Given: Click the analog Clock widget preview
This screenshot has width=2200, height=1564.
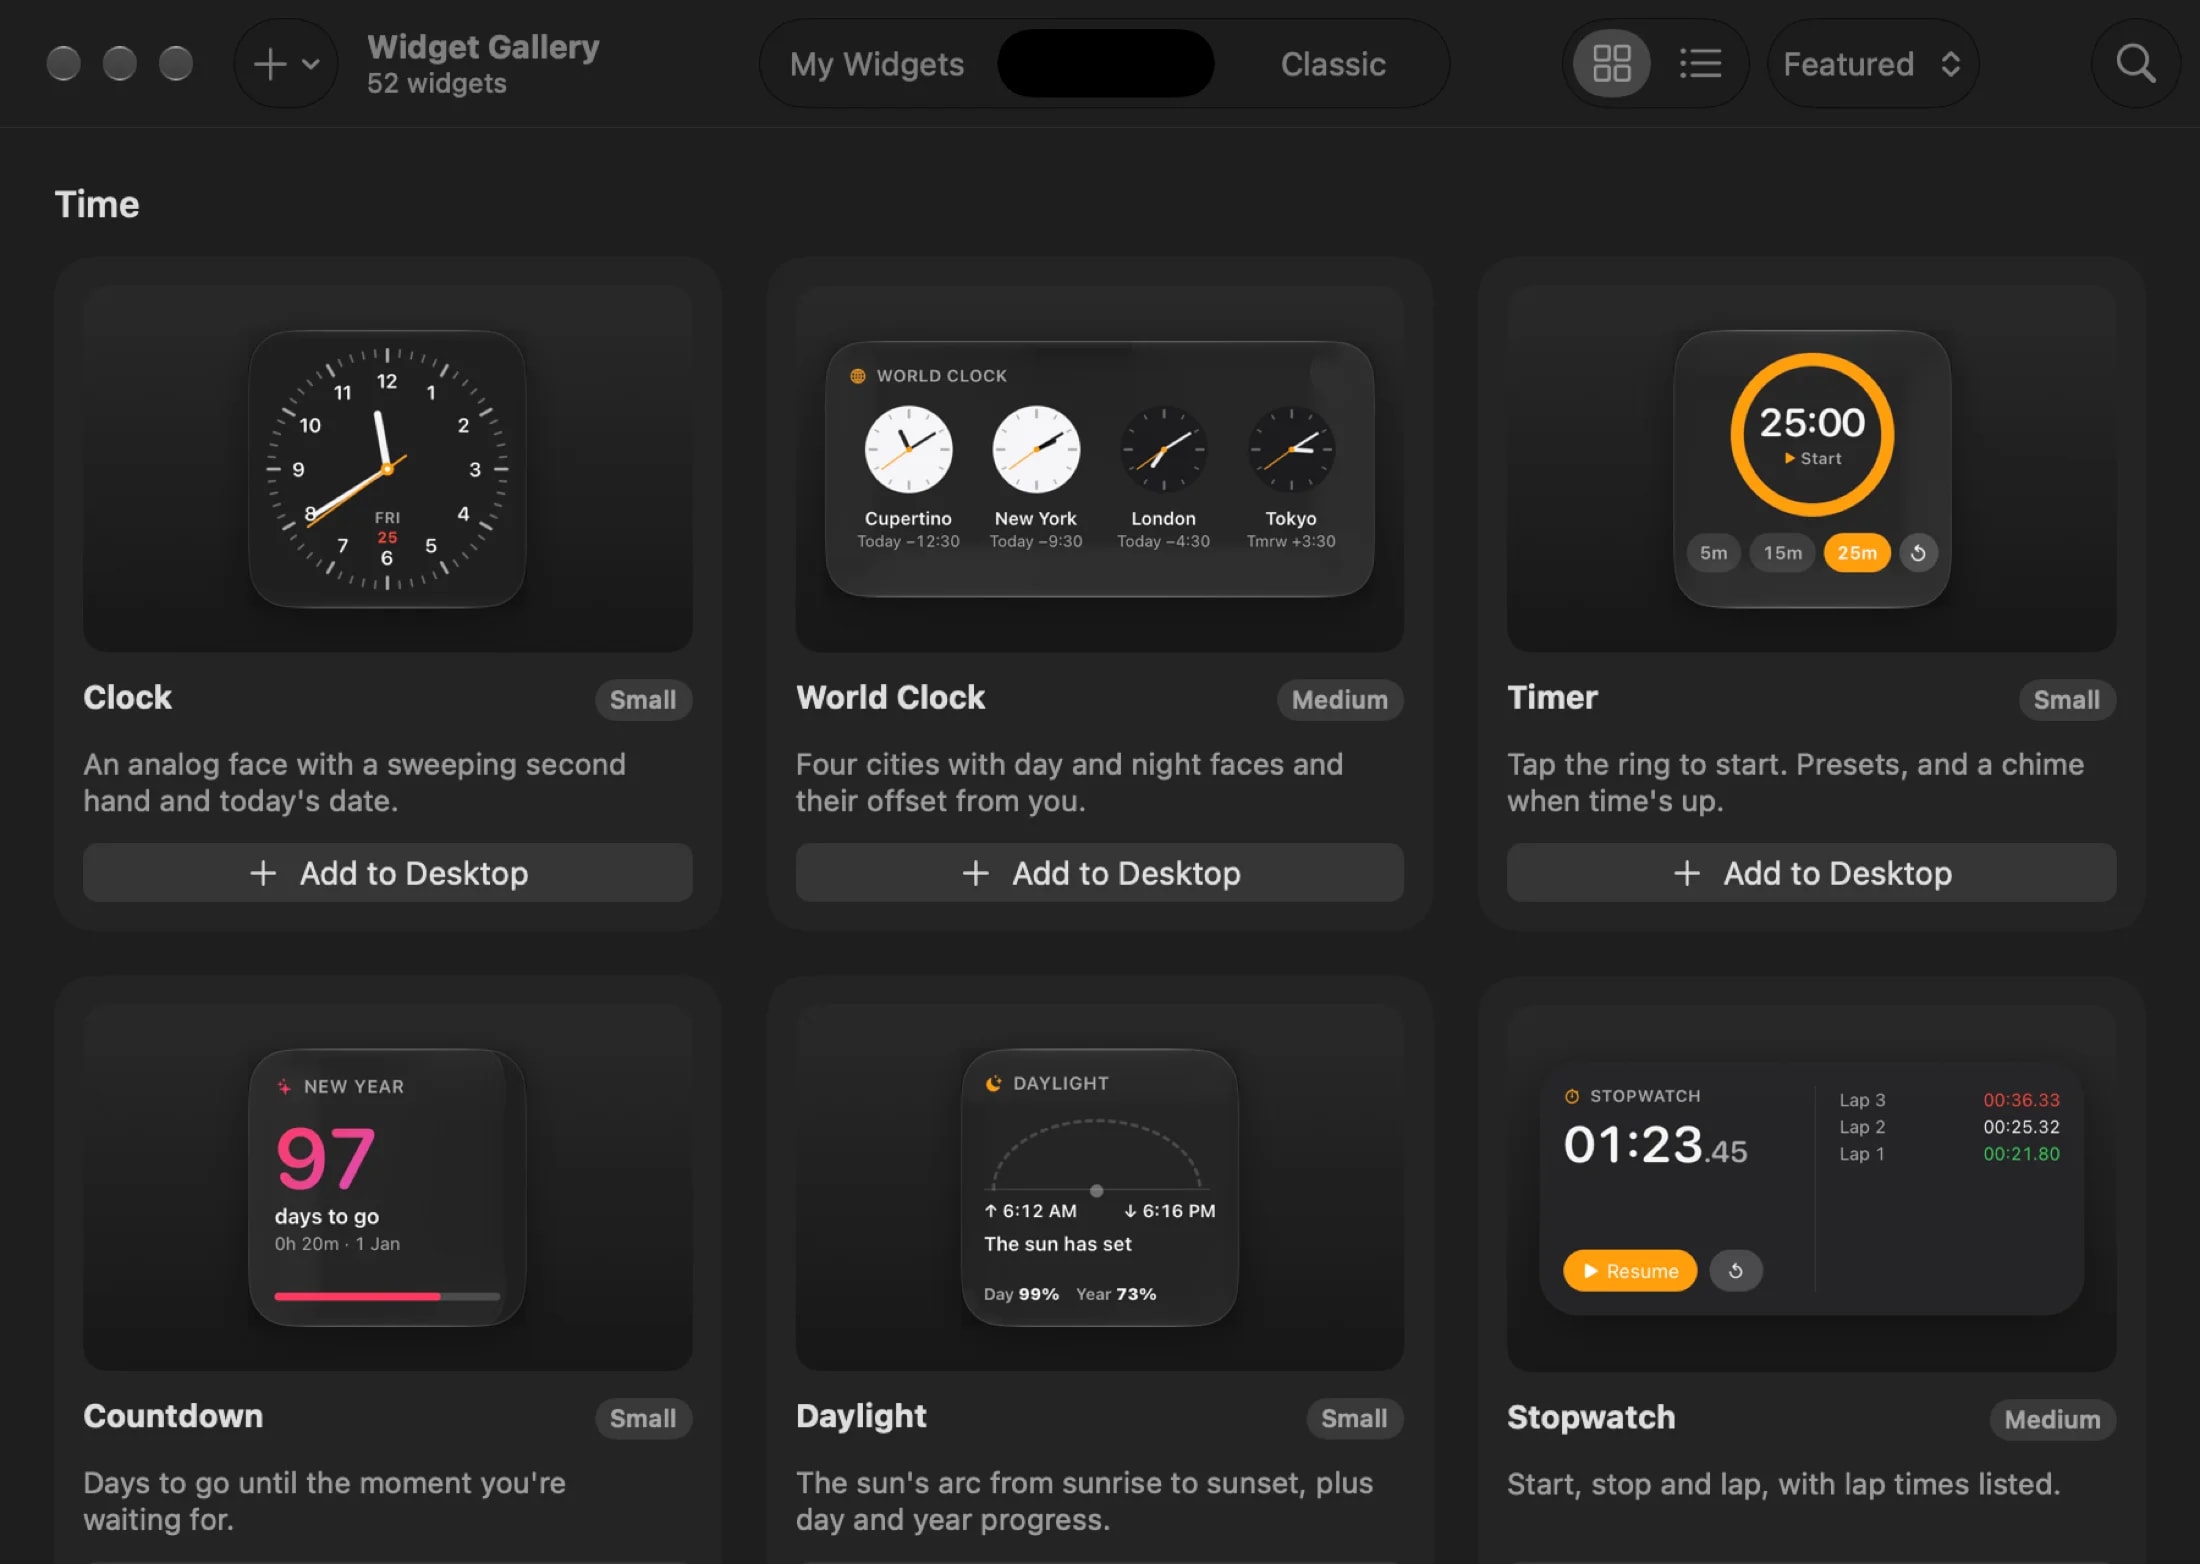Looking at the screenshot, I should (388, 468).
